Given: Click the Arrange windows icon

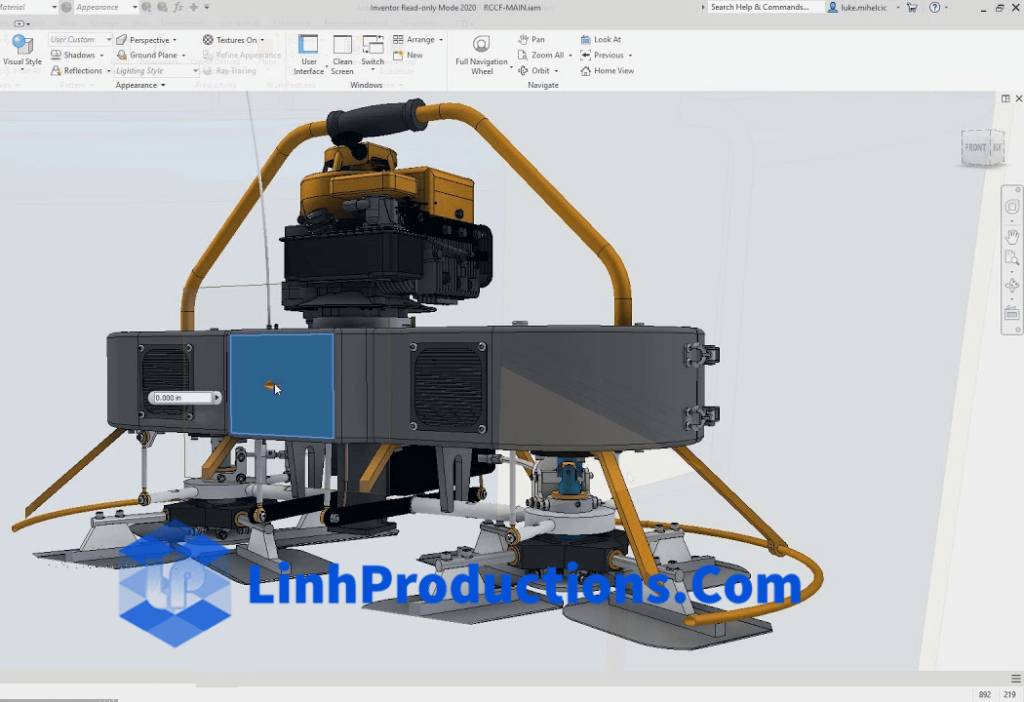Looking at the screenshot, I should click(398, 40).
